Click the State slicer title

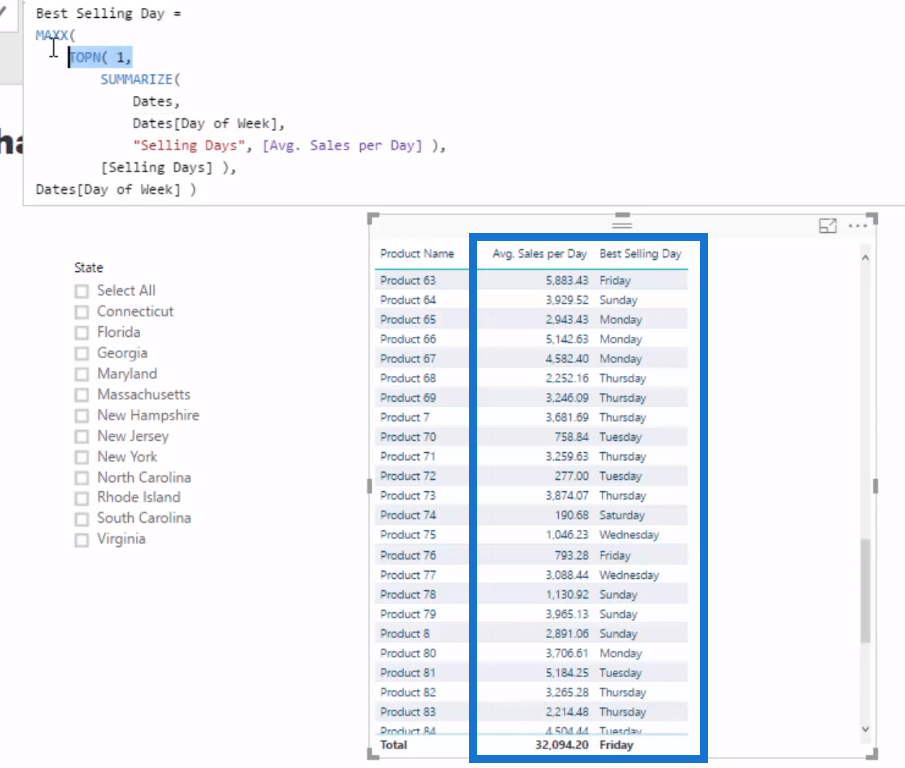[x=88, y=268]
